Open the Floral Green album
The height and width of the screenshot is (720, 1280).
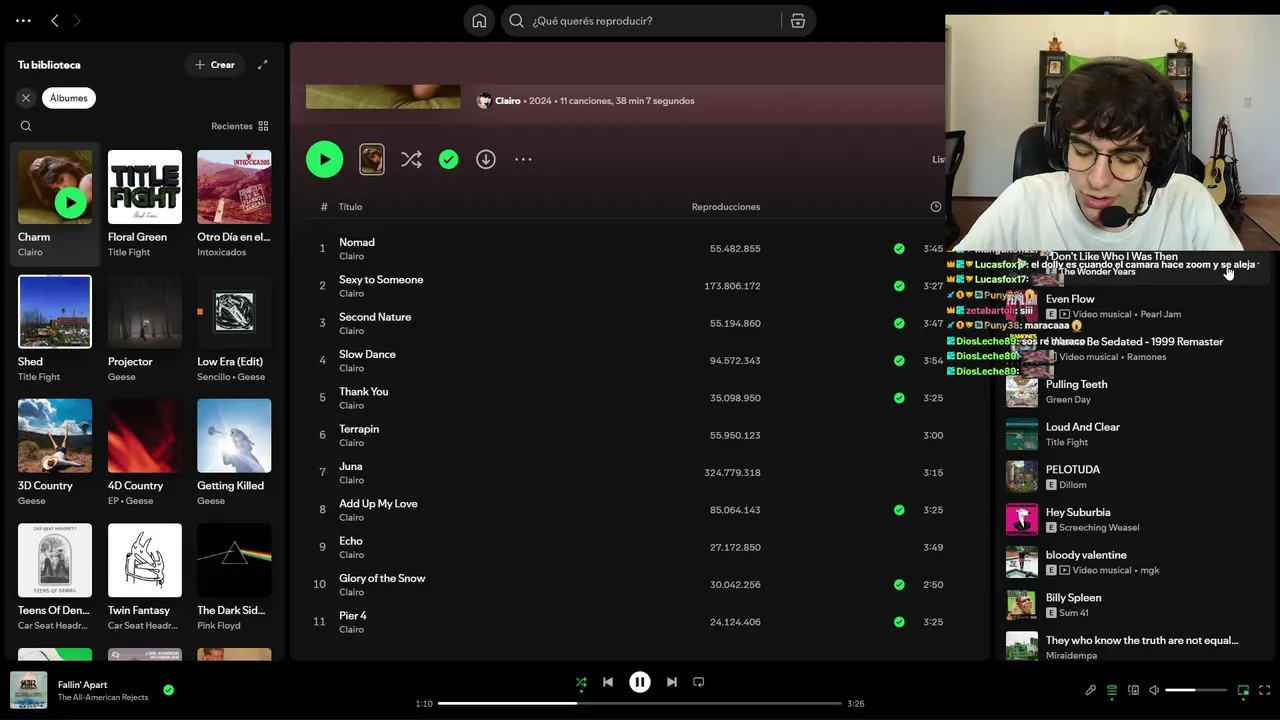145,203
